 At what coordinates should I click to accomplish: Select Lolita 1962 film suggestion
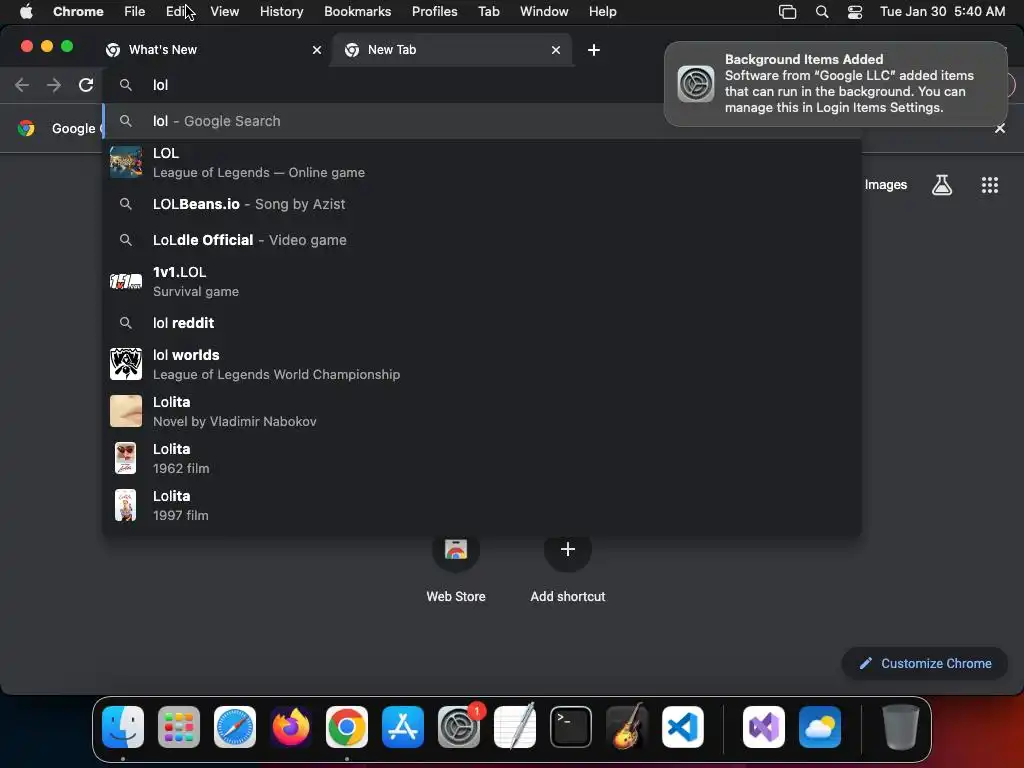point(482,458)
